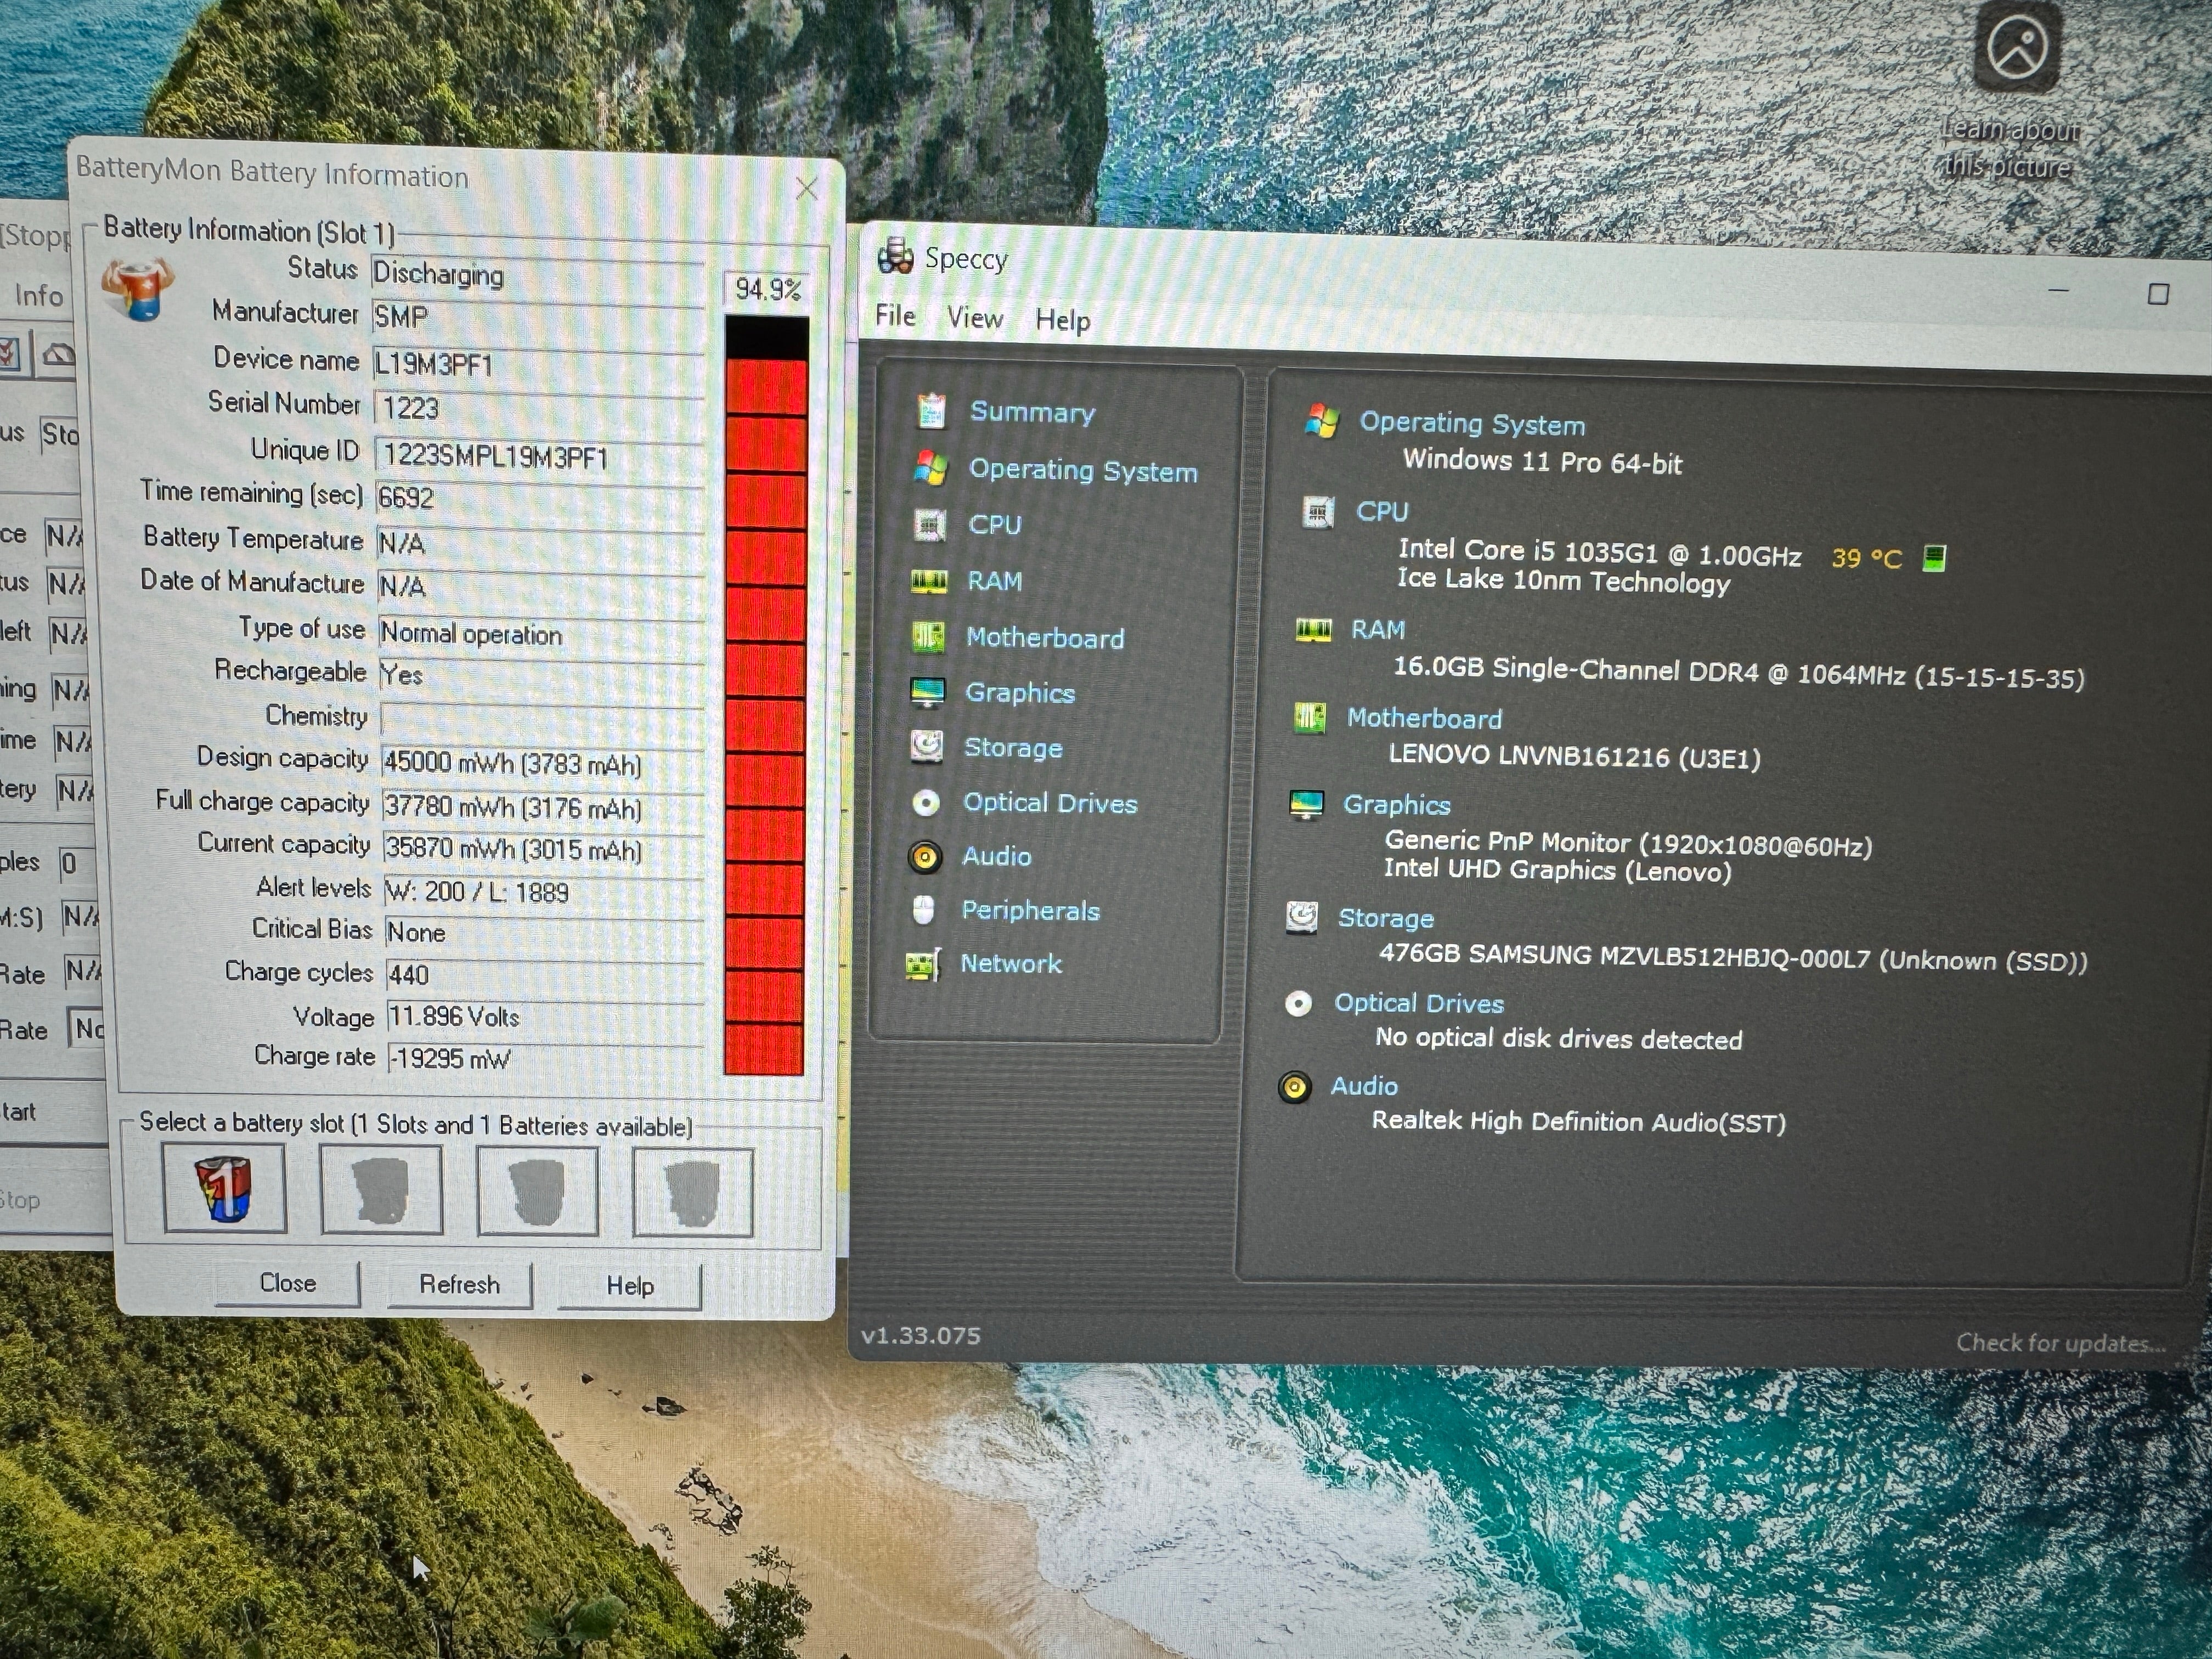
Task: Click the Audio speaker icon in sidebar
Action: click(x=925, y=856)
